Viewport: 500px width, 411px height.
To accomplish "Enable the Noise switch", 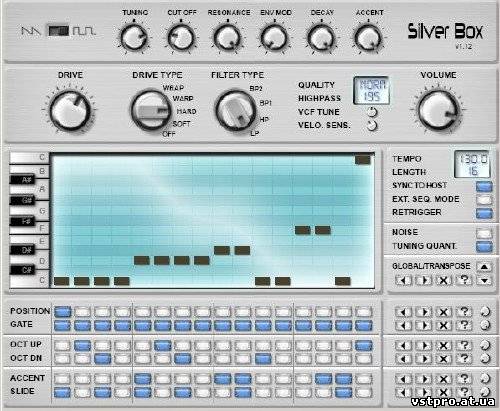I will [x=484, y=233].
